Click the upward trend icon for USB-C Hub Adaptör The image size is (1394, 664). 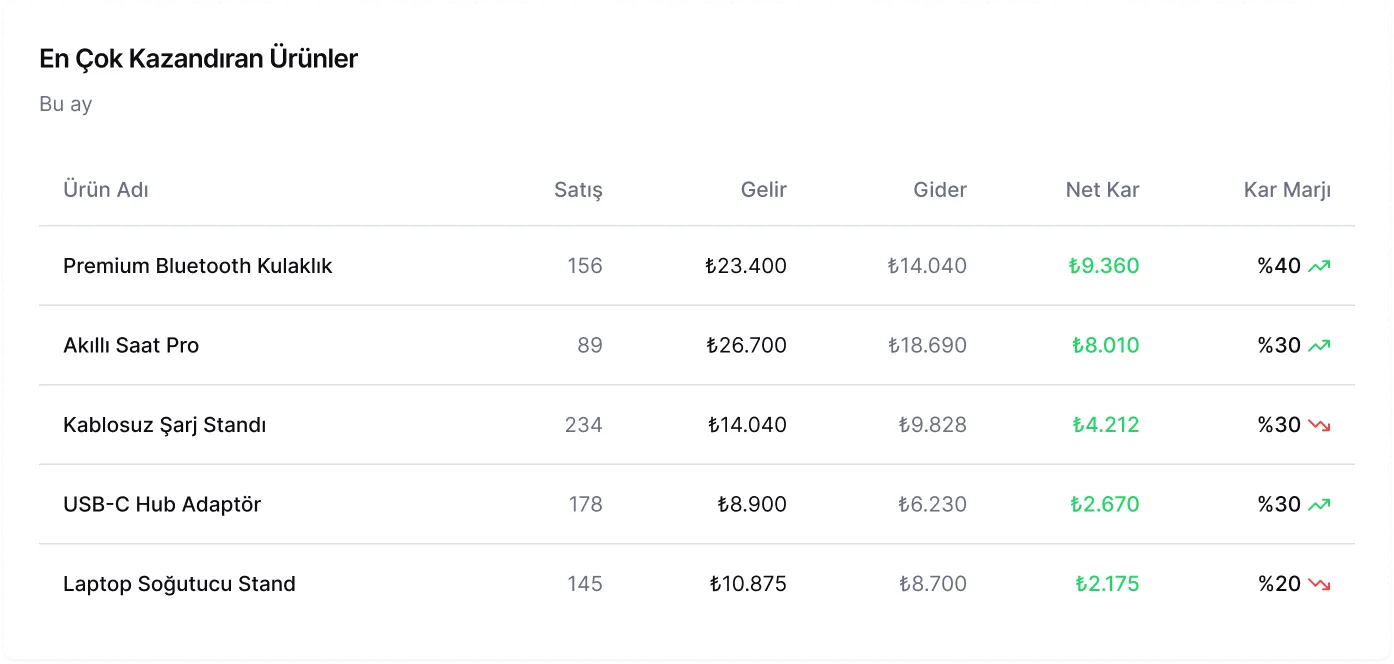pos(1319,505)
